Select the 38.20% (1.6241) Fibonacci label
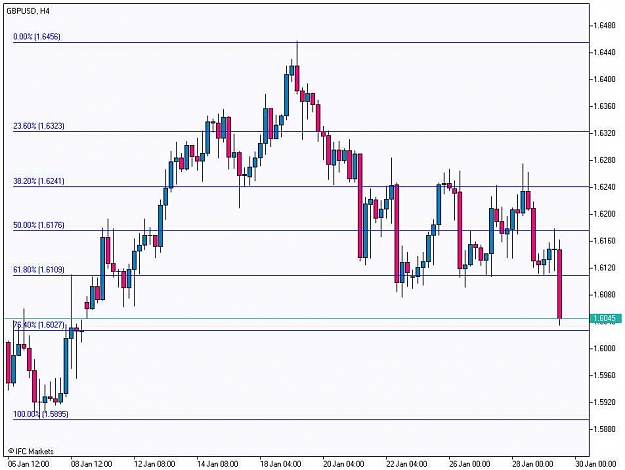The height and width of the screenshot is (470, 625). pos(39,181)
